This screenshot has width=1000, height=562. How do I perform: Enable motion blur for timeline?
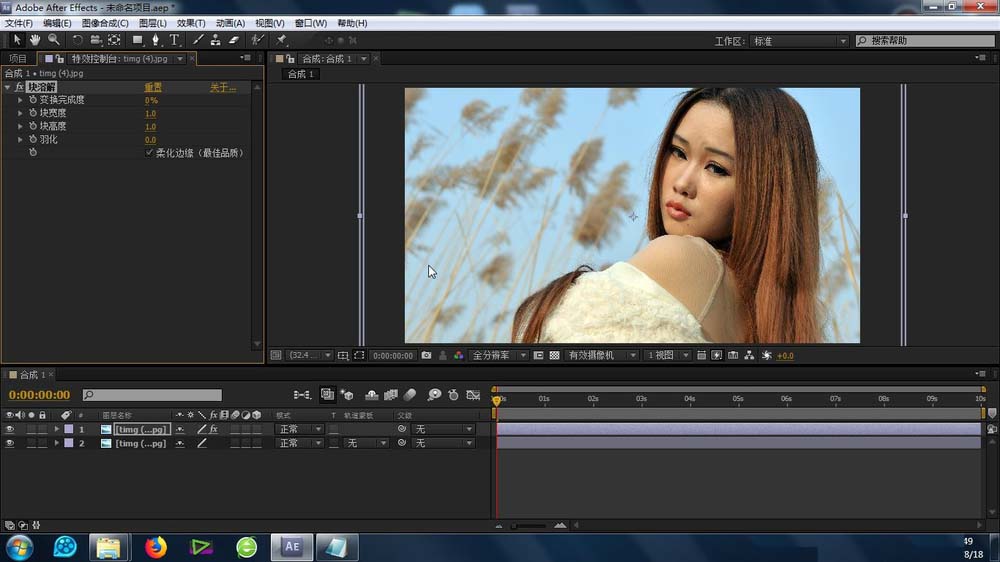410,395
